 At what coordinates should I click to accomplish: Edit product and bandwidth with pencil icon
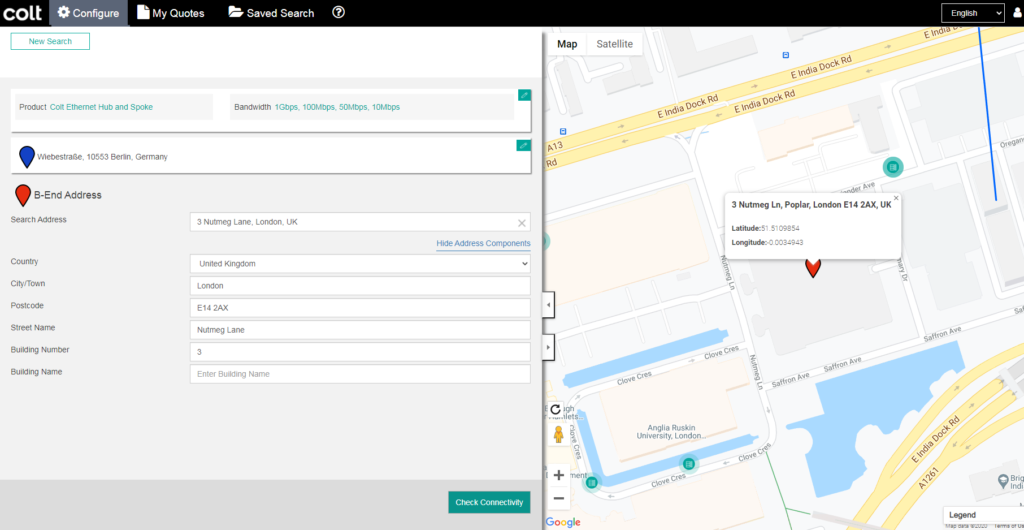[524, 95]
